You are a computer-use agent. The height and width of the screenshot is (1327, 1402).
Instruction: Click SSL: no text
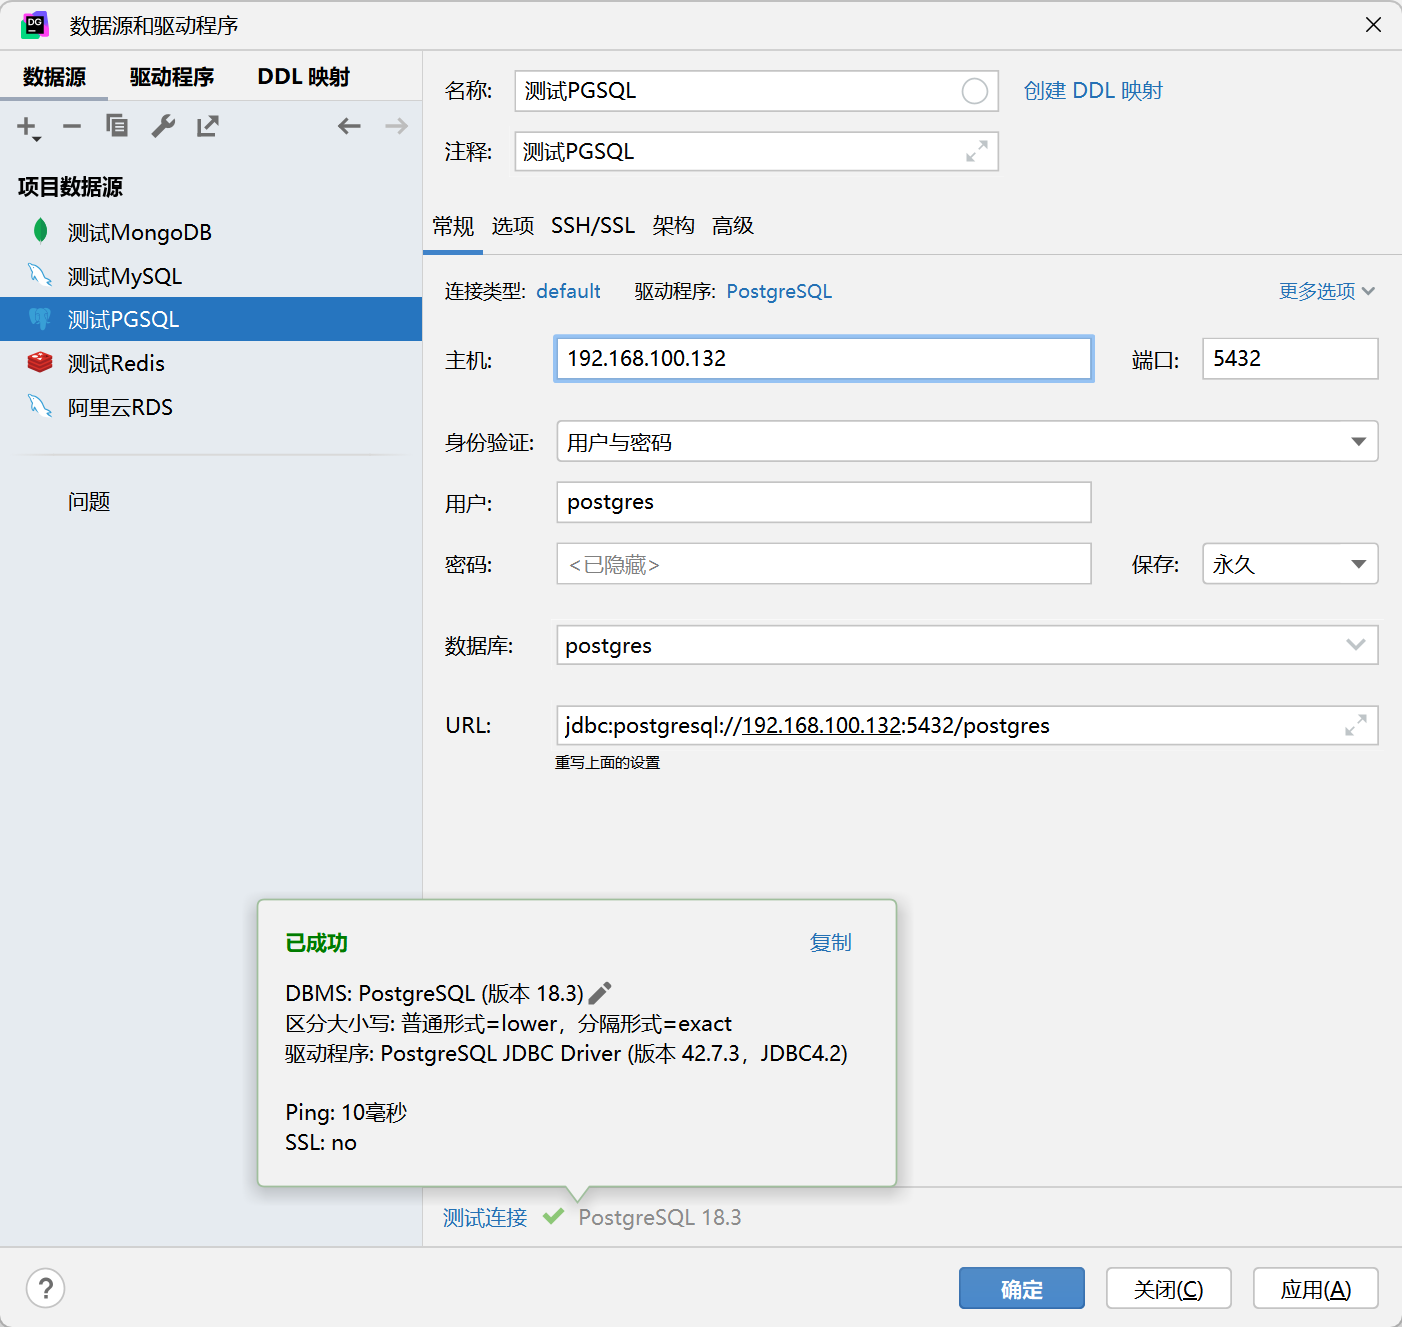(x=321, y=1142)
